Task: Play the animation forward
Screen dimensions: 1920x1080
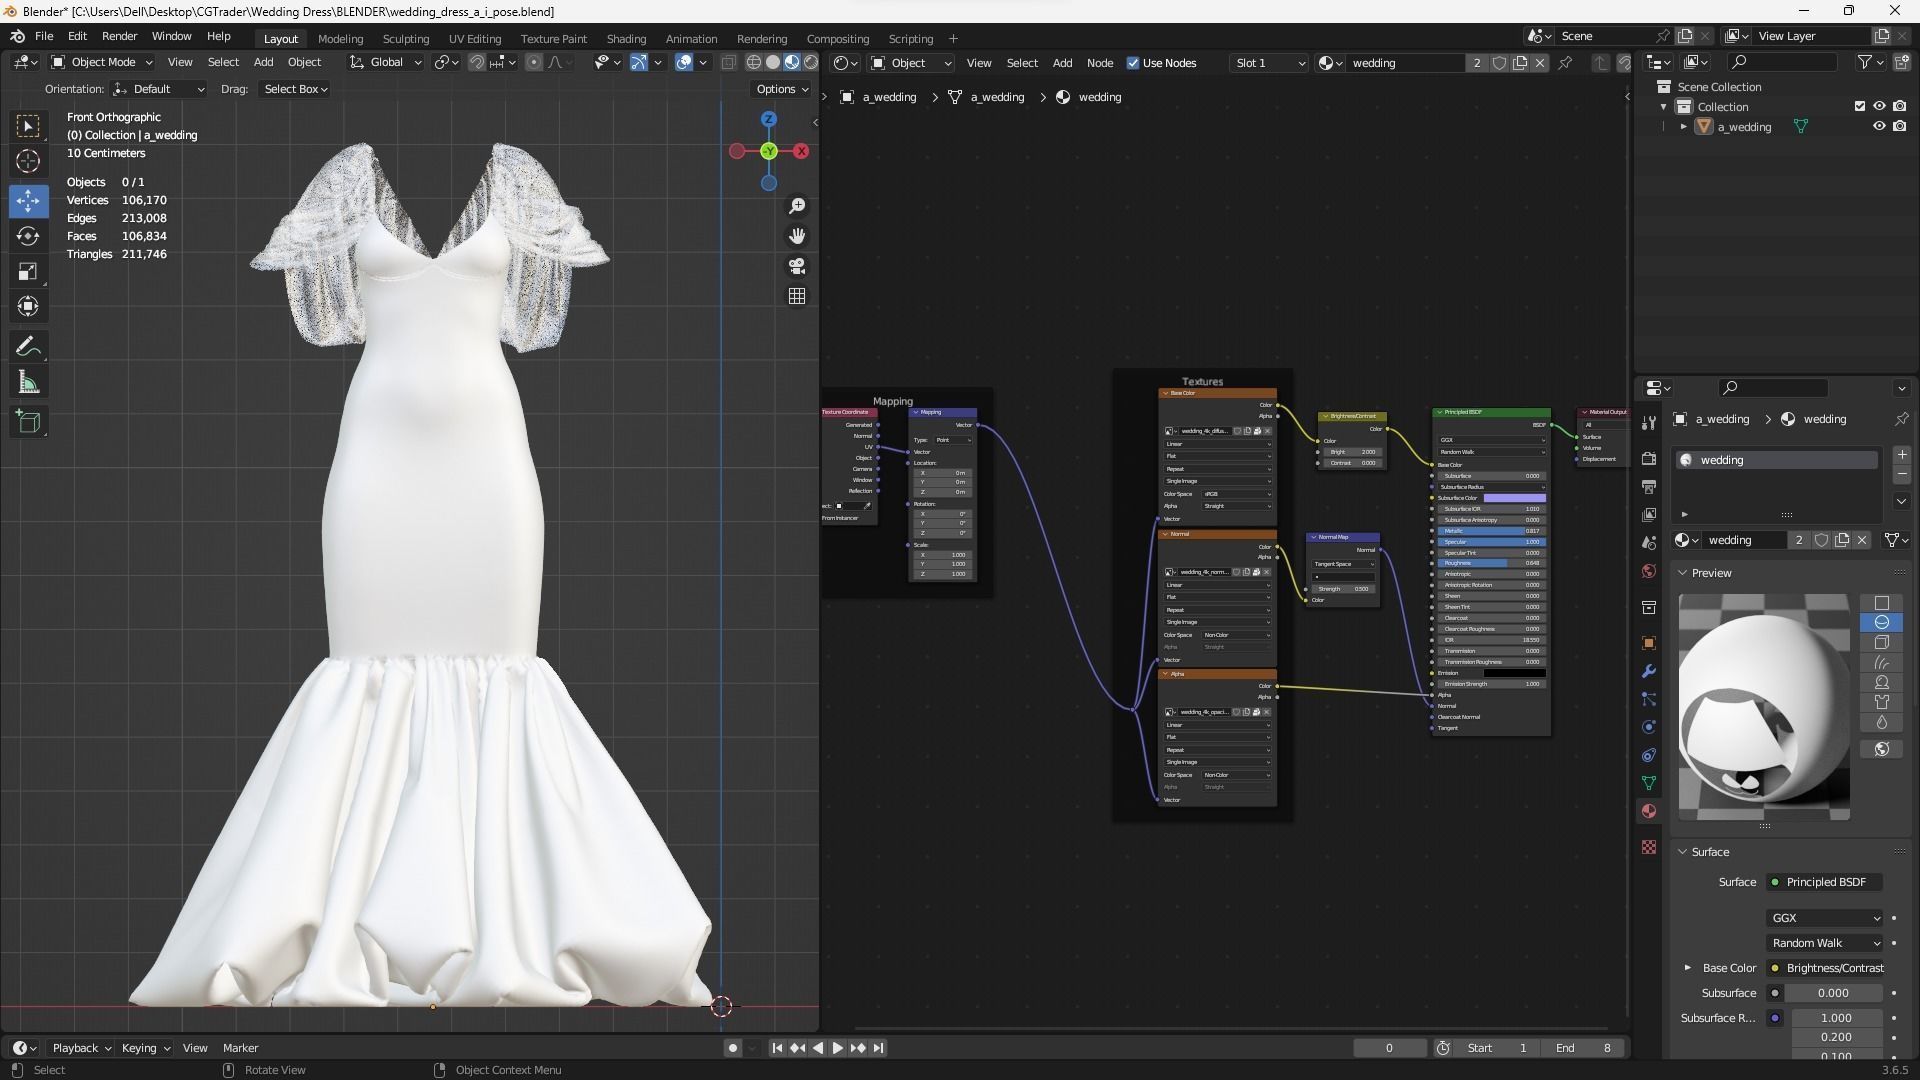Action: pyautogui.click(x=838, y=1048)
